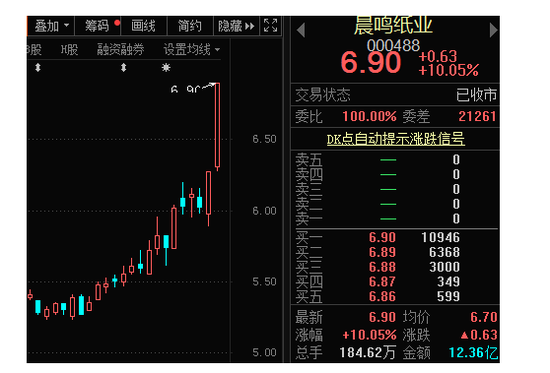550x373 pixels.
Task: Click the 买一 volume 10946
Action: 441,238
